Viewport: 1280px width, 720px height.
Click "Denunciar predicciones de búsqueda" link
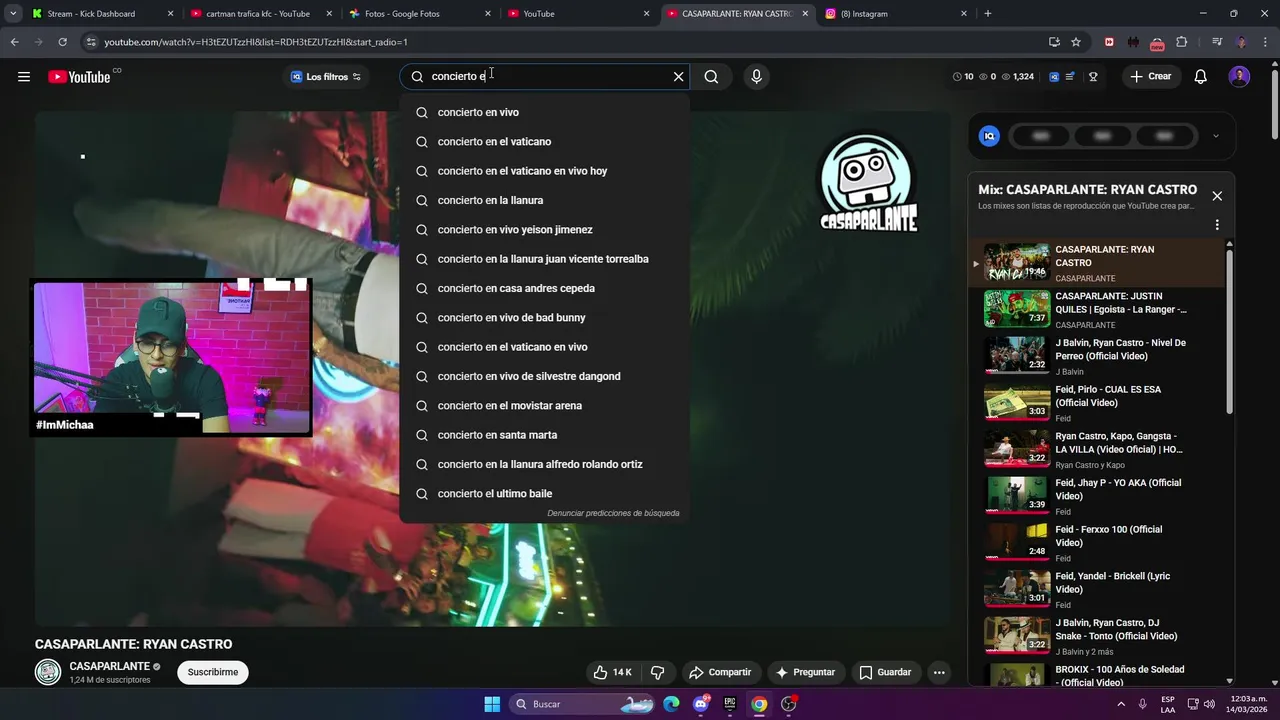(613, 513)
